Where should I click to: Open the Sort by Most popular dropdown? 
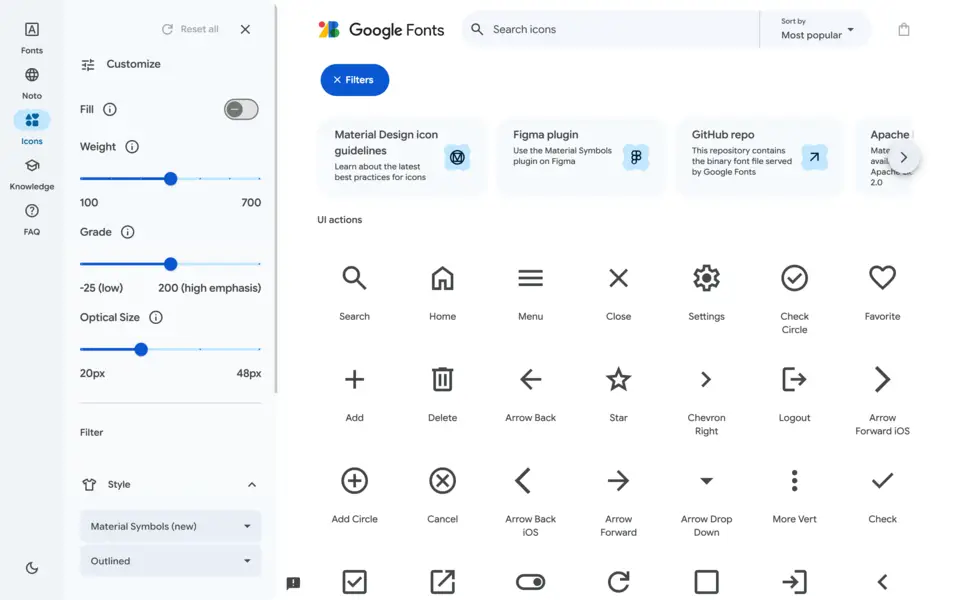pyautogui.click(x=816, y=29)
